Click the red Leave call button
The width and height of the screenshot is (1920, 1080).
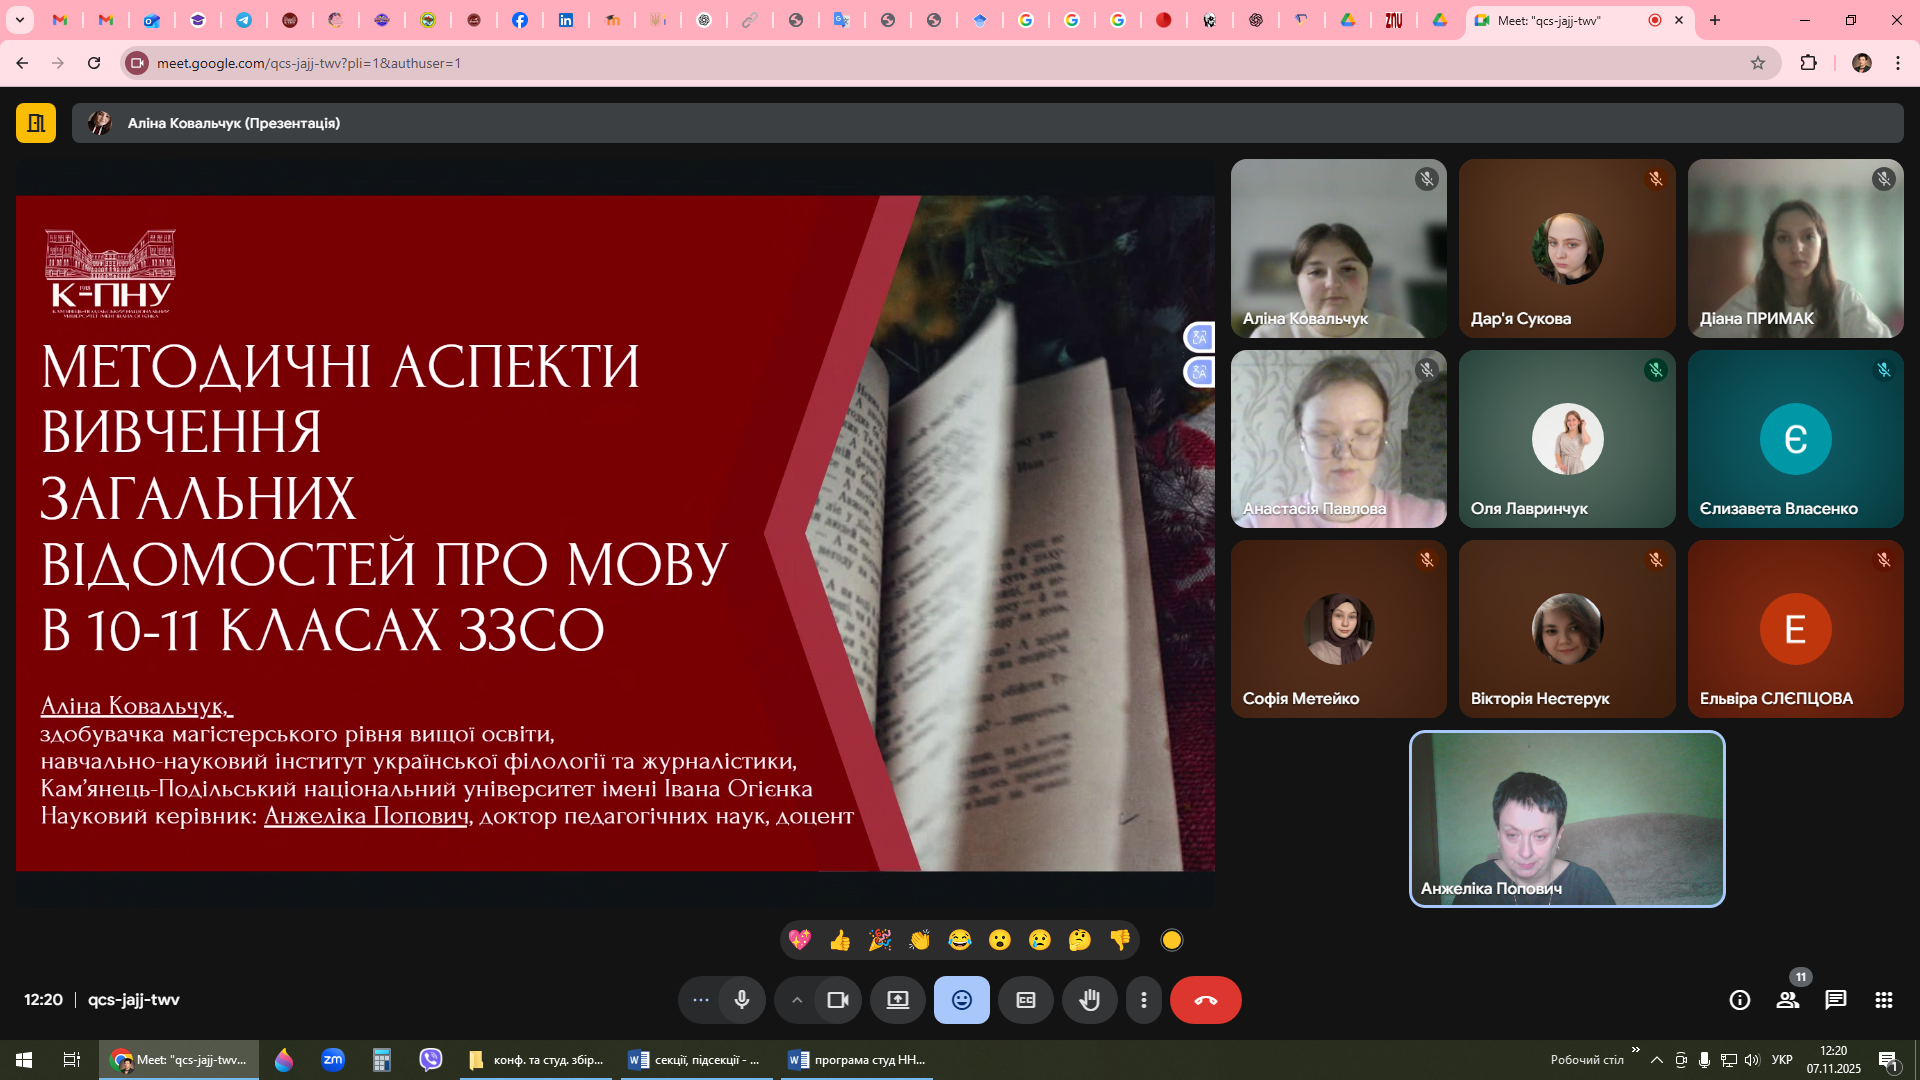point(1205,1000)
